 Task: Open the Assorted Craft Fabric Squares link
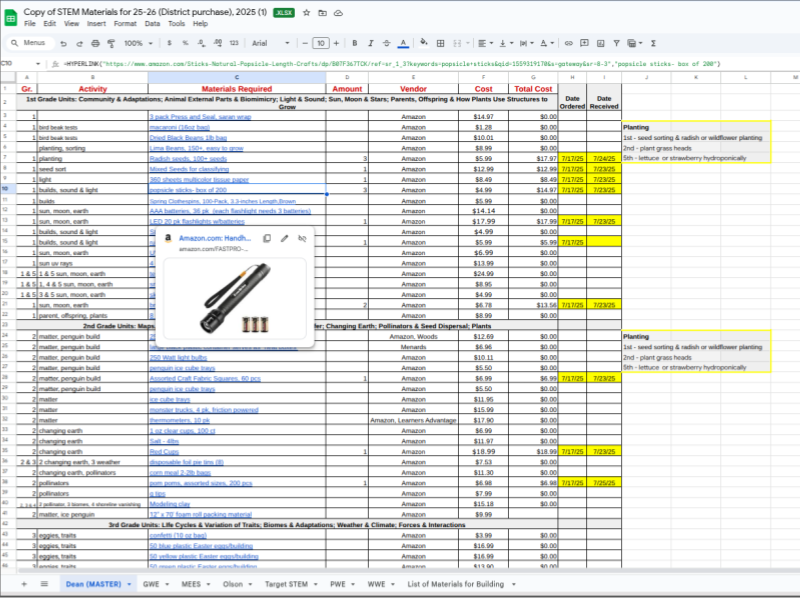(205, 379)
